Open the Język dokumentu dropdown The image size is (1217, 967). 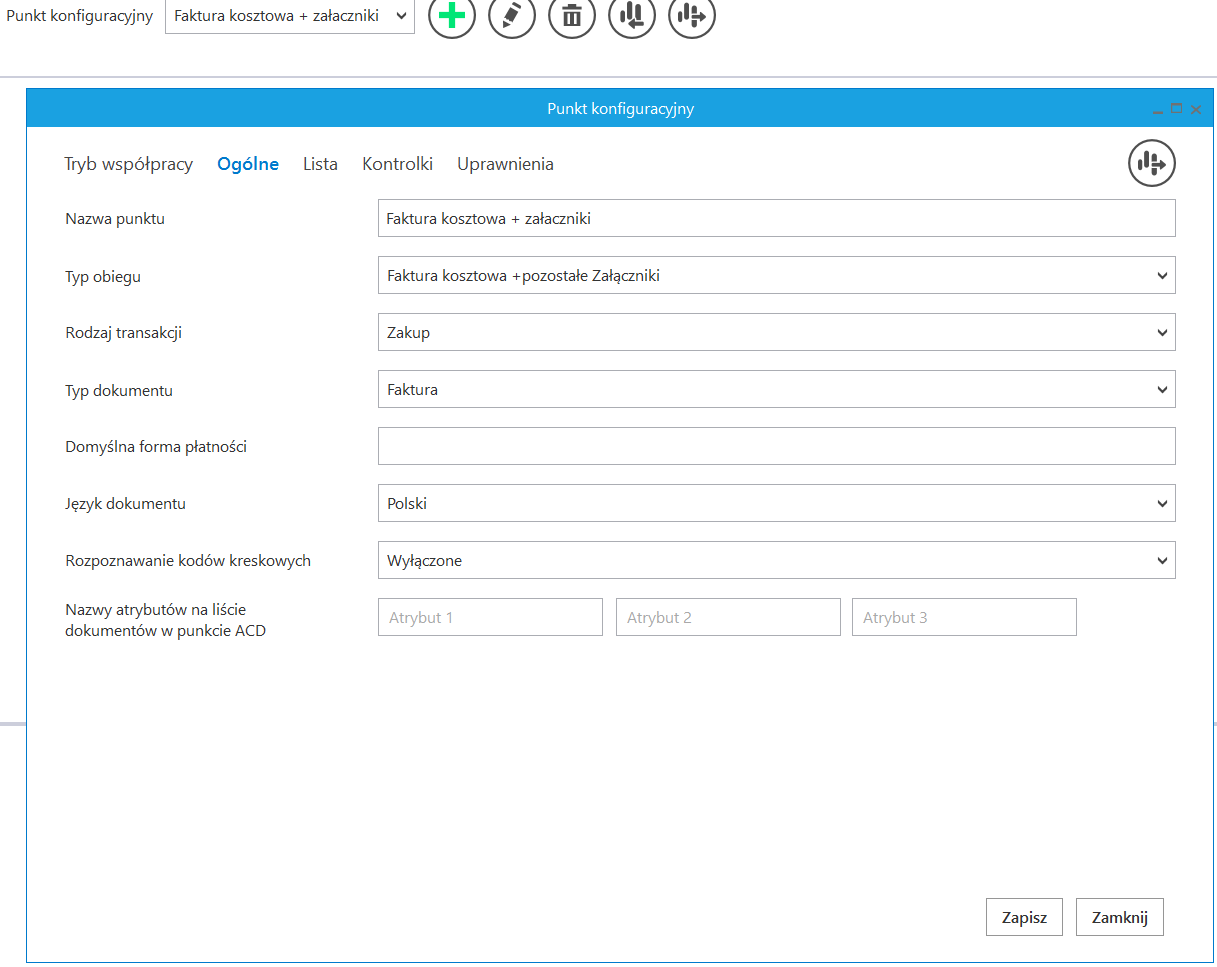tap(776, 504)
